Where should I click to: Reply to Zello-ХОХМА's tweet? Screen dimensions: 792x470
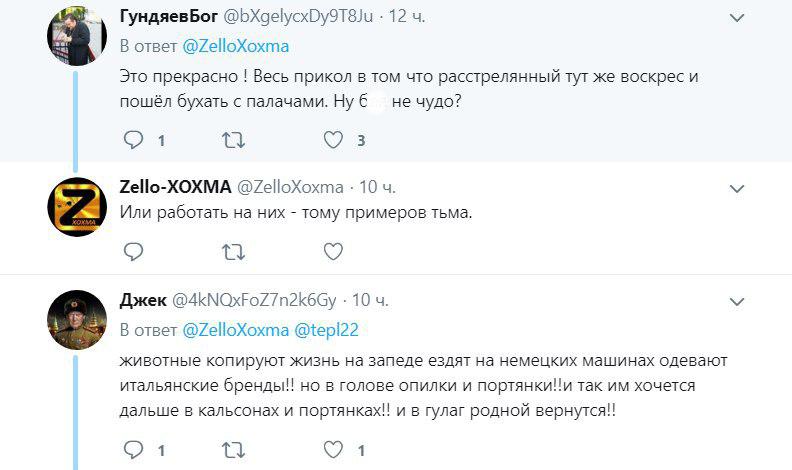(134, 251)
